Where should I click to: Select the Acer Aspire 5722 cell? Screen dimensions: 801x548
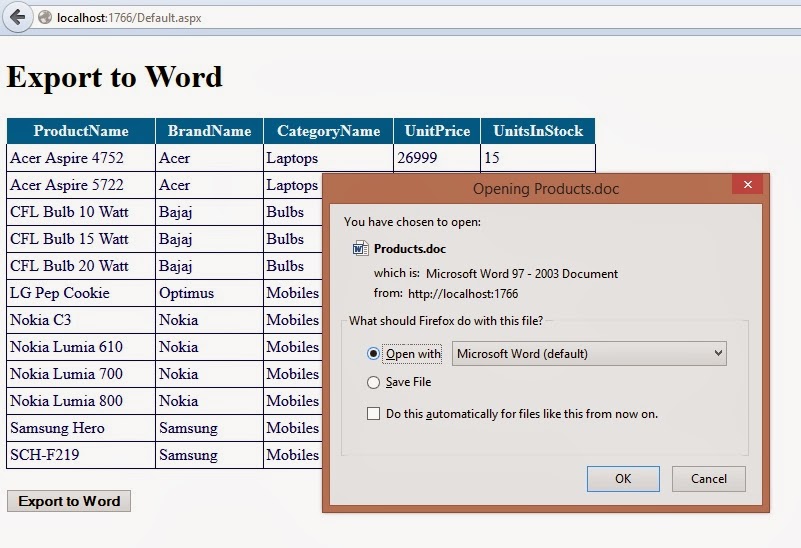click(81, 185)
